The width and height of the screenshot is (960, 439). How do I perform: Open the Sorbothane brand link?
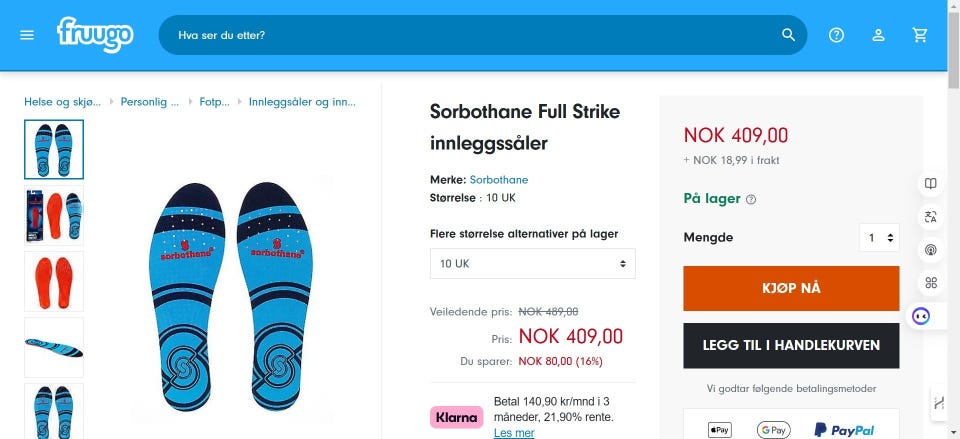click(x=498, y=180)
